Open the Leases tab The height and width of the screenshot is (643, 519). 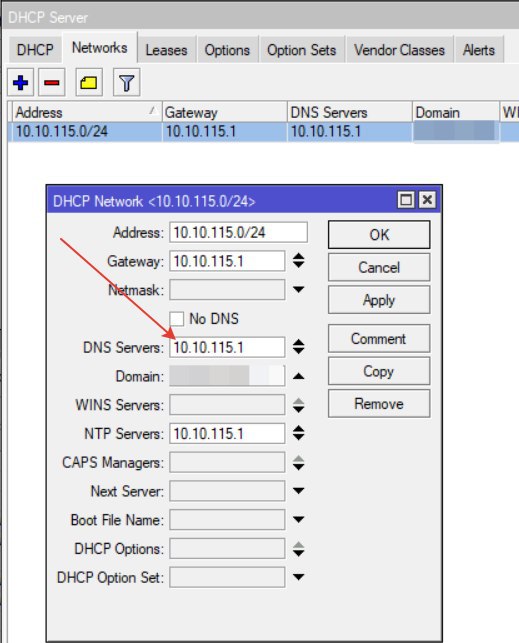coord(166,50)
